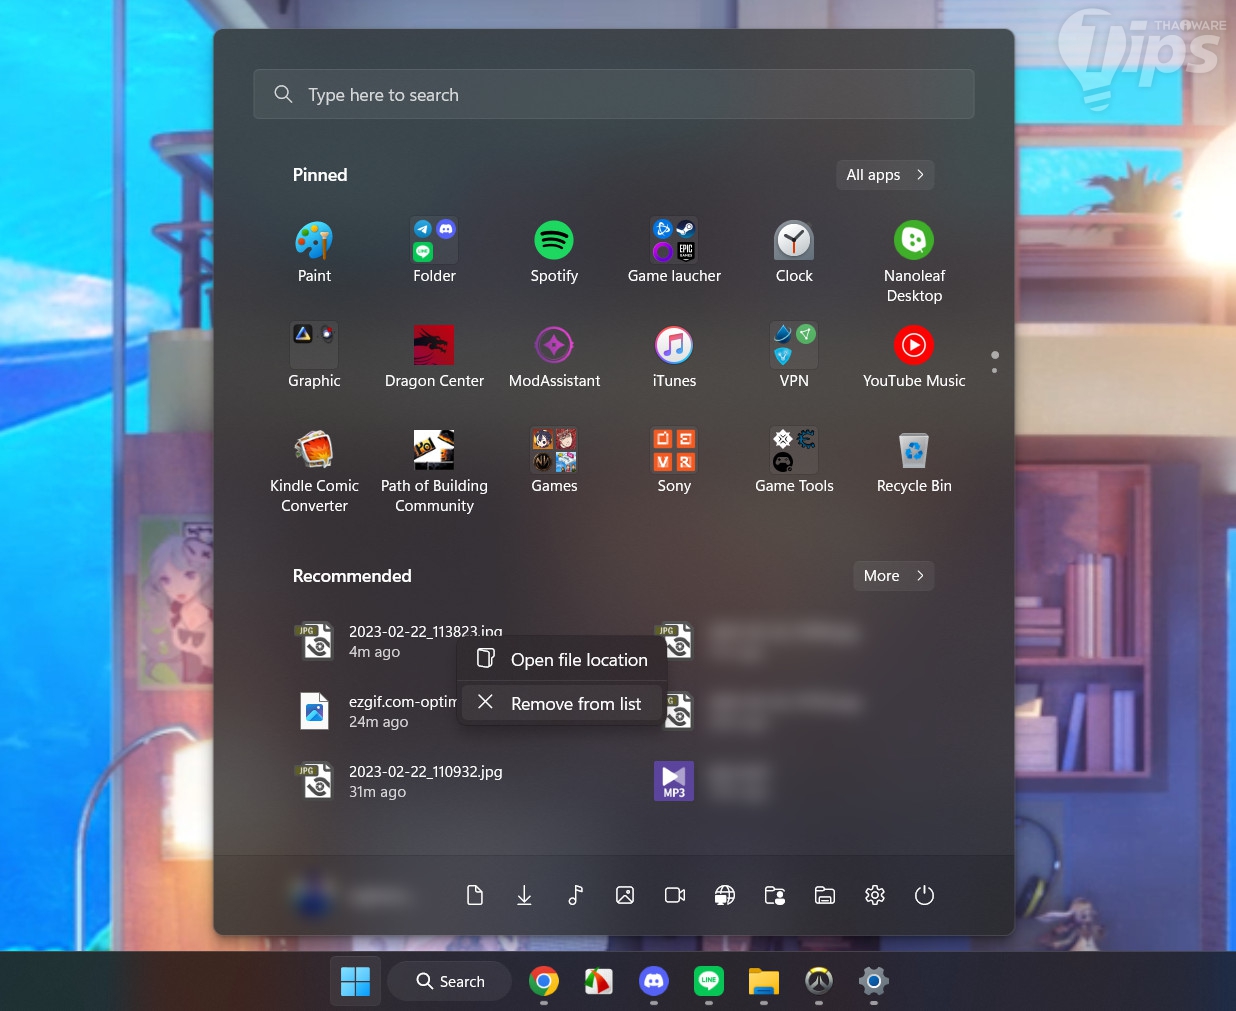Open the Game laucher folder
This screenshot has width=1236, height=1011.
[674, 252]
